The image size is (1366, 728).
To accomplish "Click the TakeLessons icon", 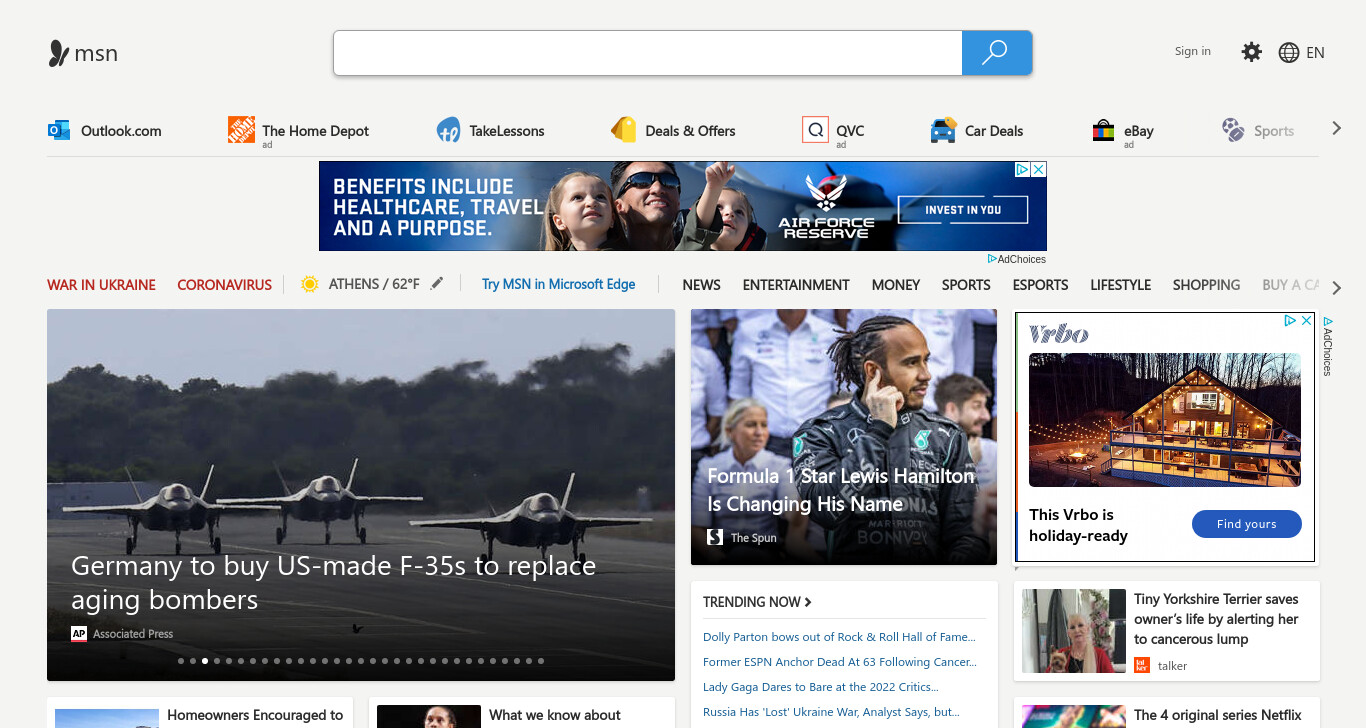I will coord(448,130).
